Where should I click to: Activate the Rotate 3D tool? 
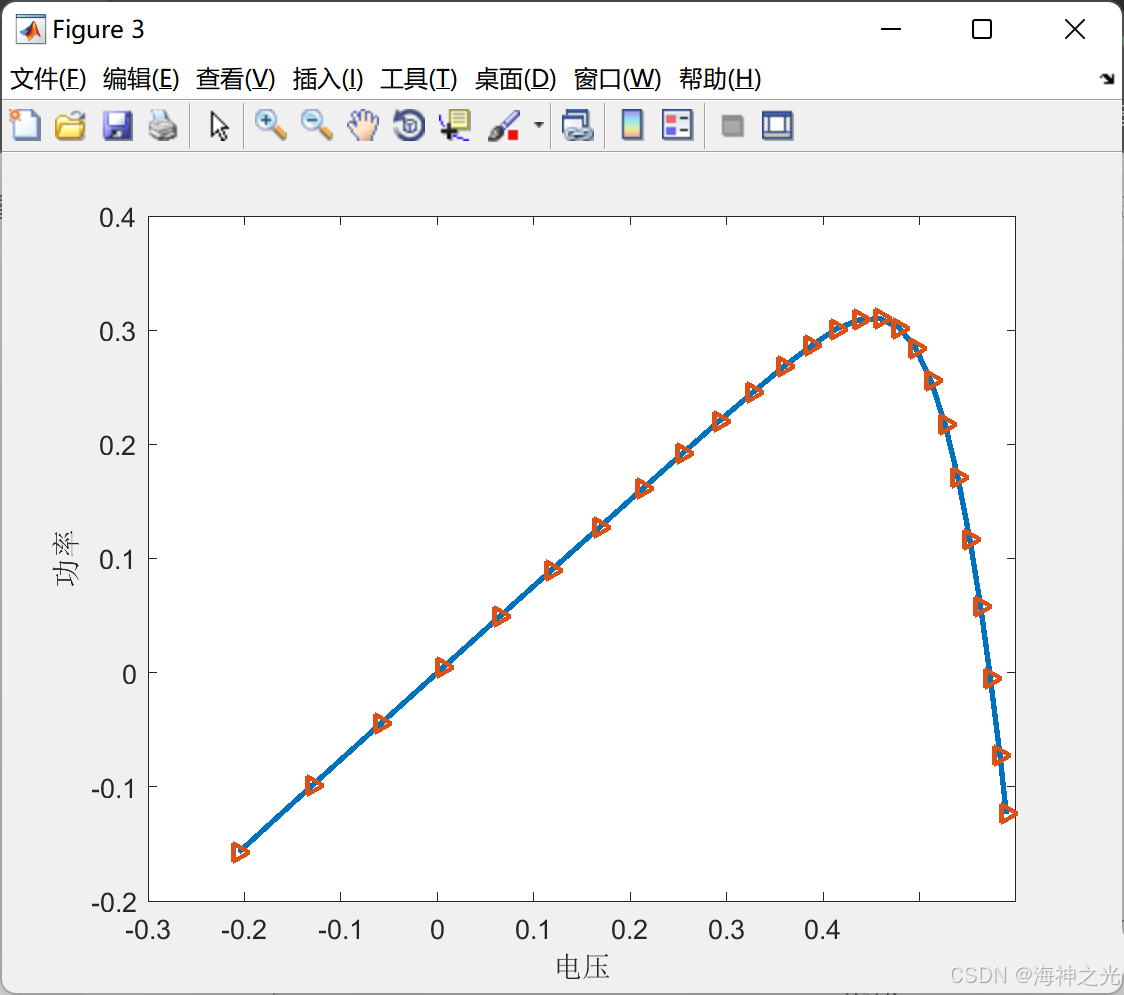[x=409, y=125]
